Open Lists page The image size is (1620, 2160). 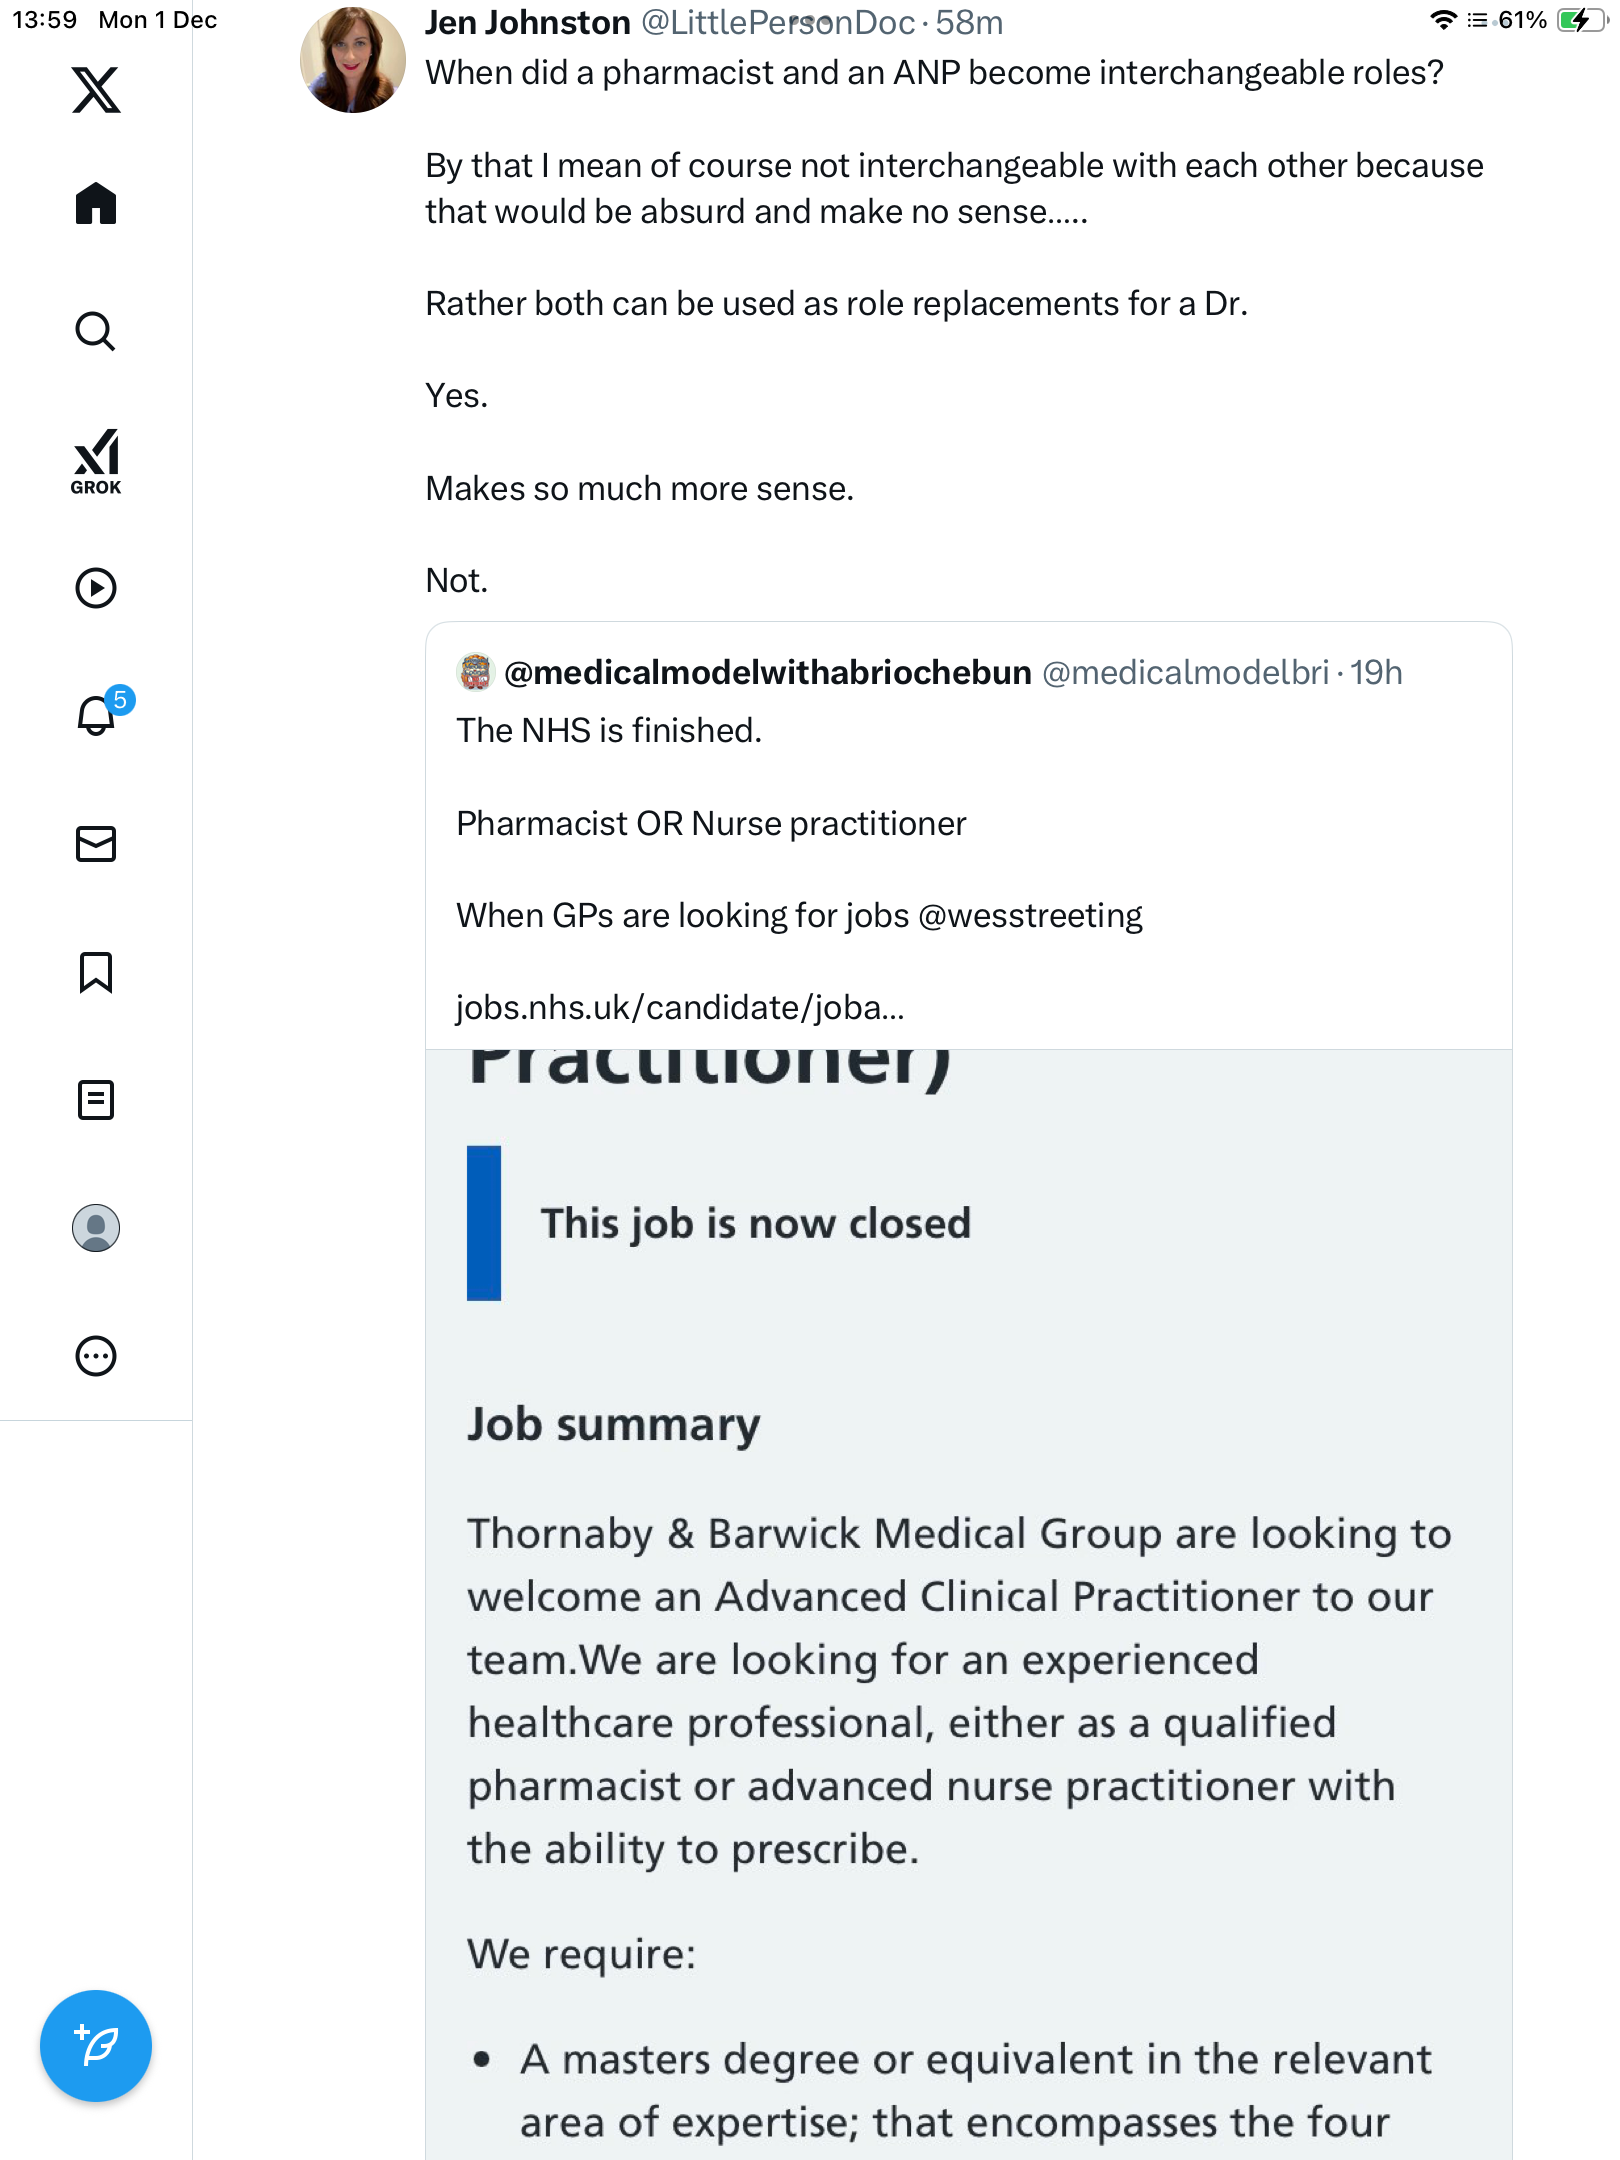[x=96, y=1100]
